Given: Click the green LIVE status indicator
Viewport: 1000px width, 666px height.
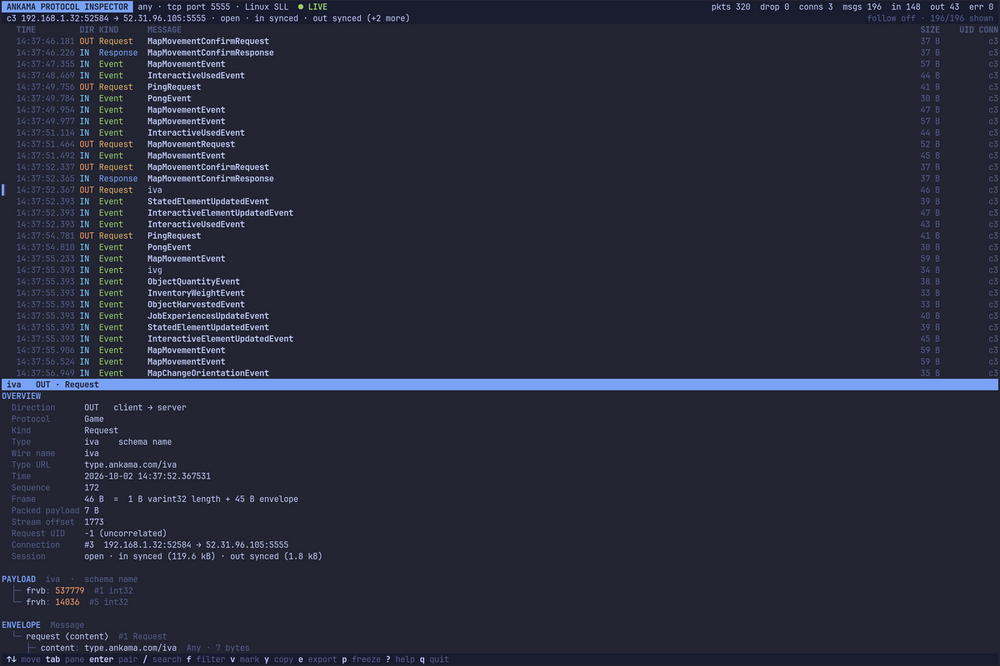Looking at the screenshot, I should click(x=312, y=7).
